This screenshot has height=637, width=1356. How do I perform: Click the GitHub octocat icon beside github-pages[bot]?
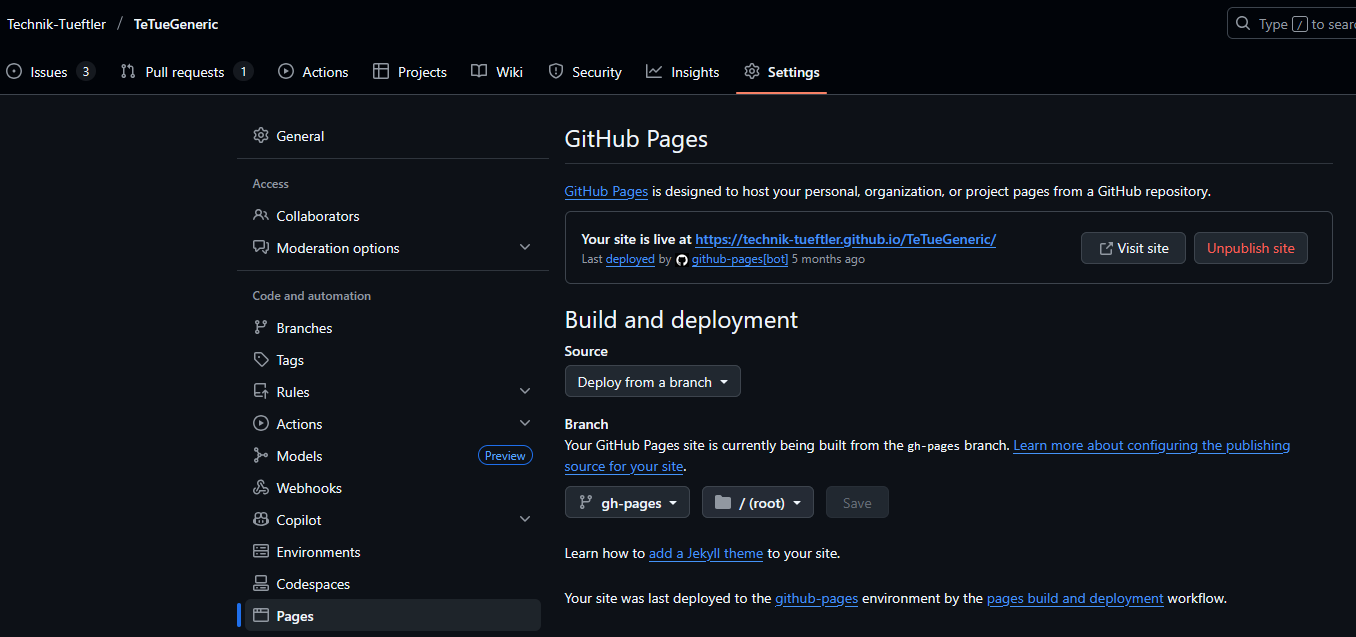[x=682, y=260]
